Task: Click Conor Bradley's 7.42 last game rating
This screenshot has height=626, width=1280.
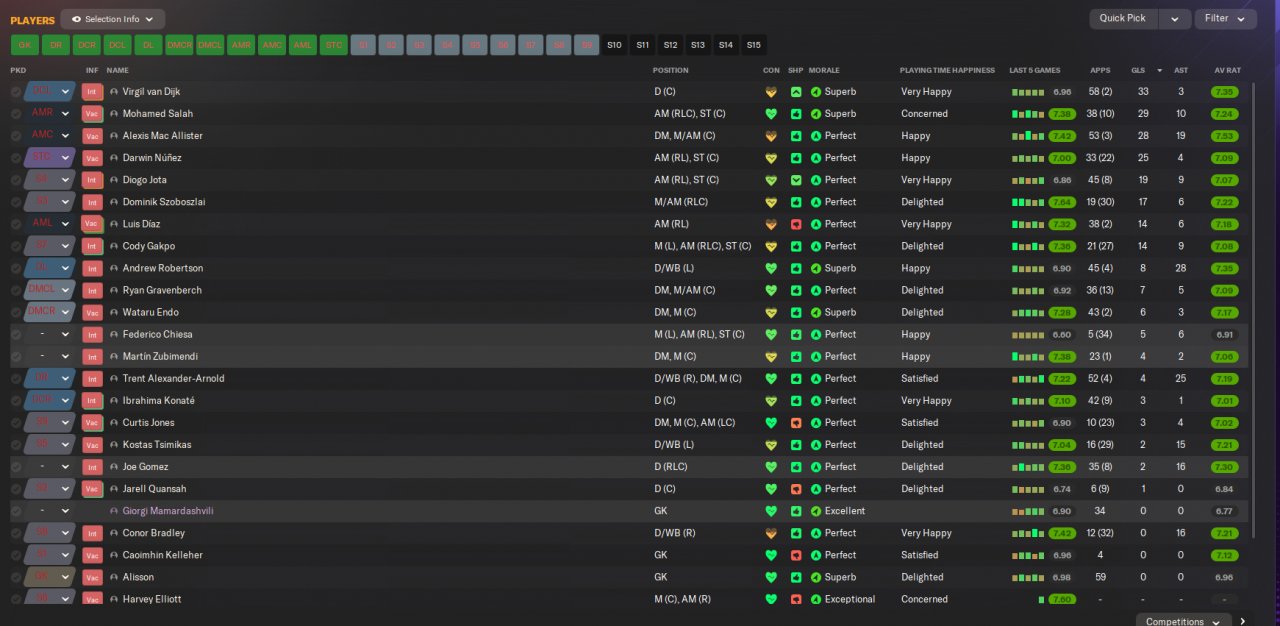Action: [x=1062, y=533]
